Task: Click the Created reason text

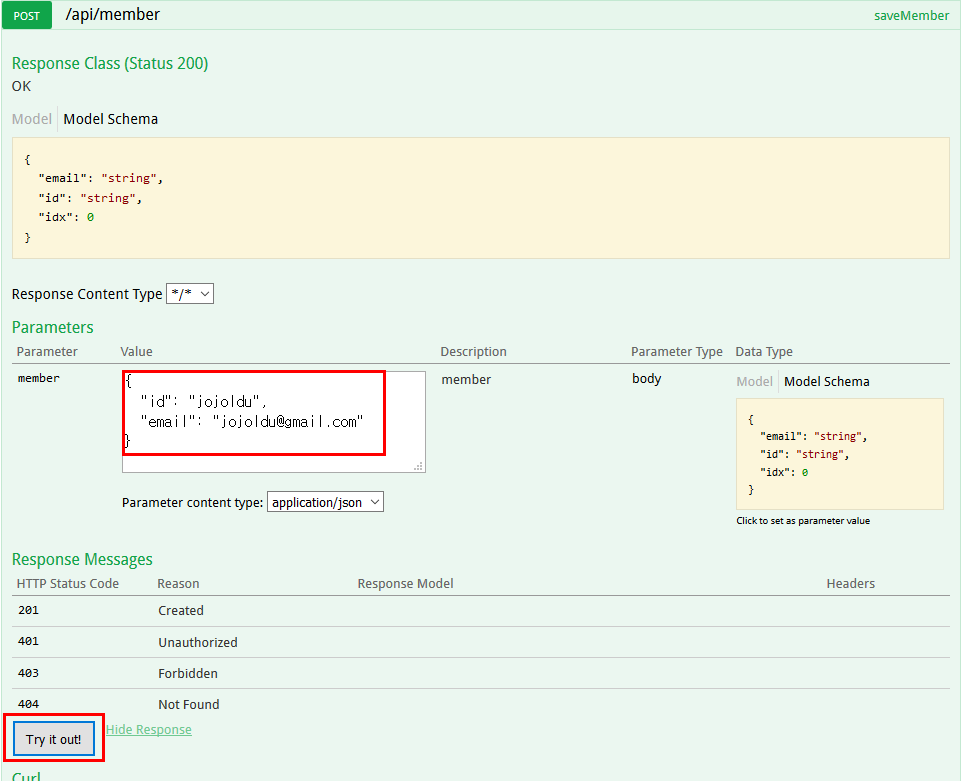Action: [x=181, y=610]
